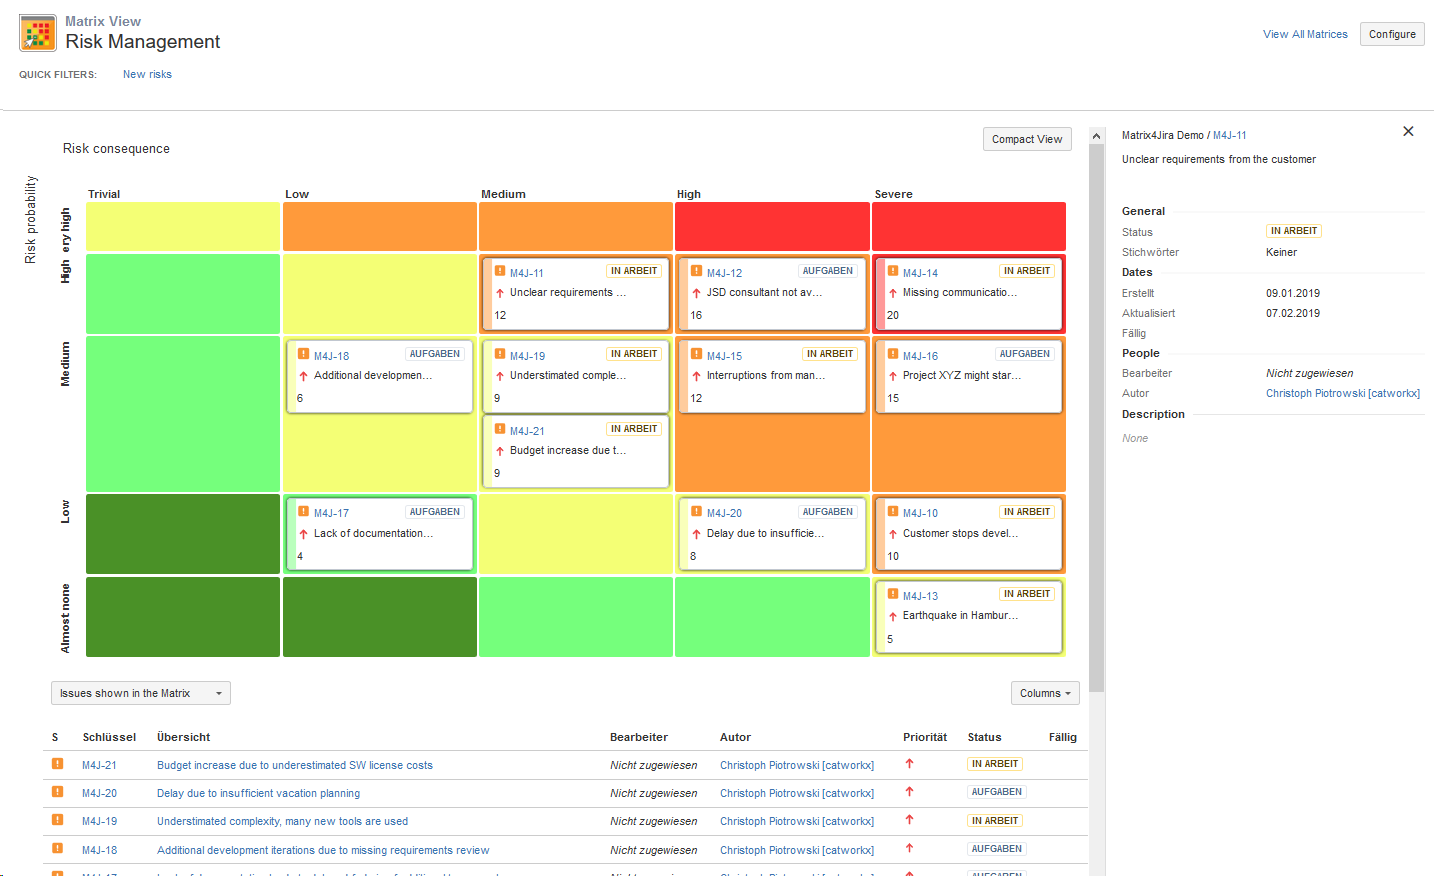Click priority arrow in M4J-19 table row
This screenshot has height=876, width=1434.
point(909,819)
